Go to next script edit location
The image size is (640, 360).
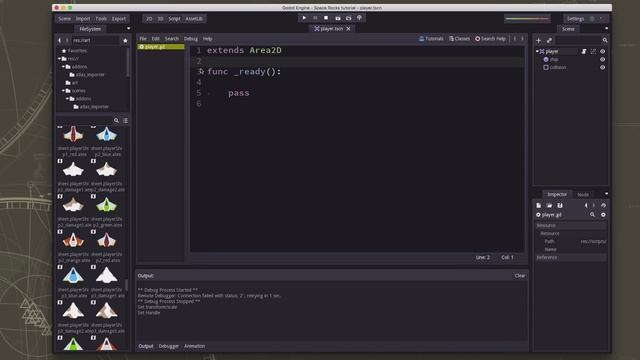[522, 38]
